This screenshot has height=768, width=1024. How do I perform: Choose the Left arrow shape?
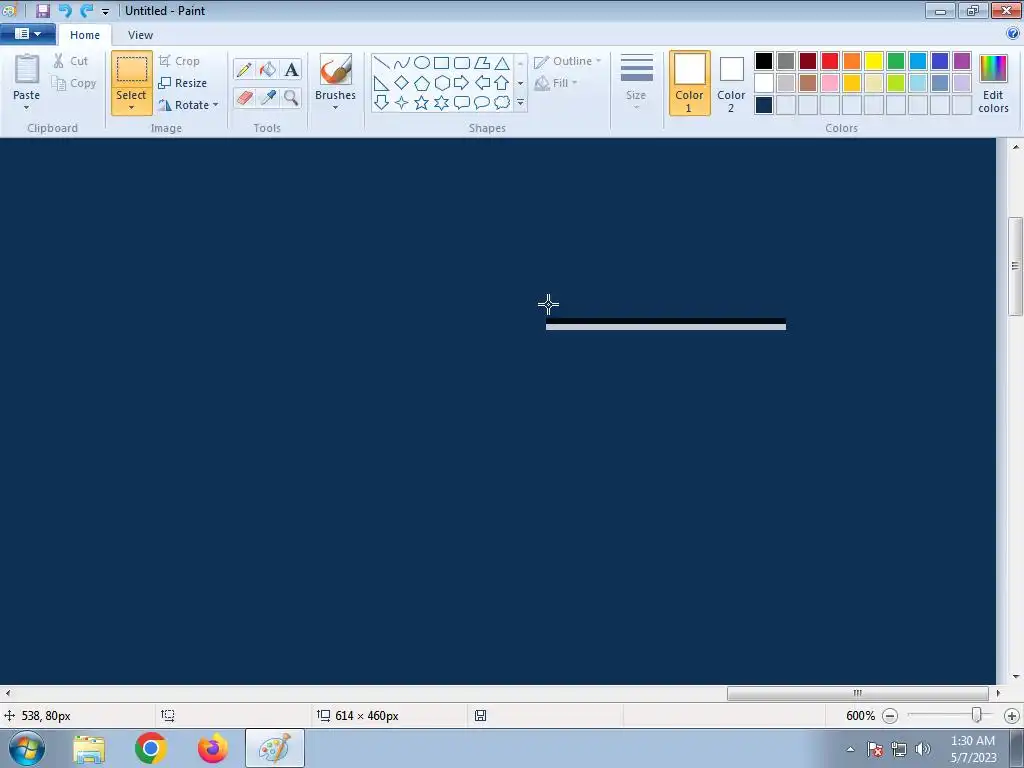(482, 83)
